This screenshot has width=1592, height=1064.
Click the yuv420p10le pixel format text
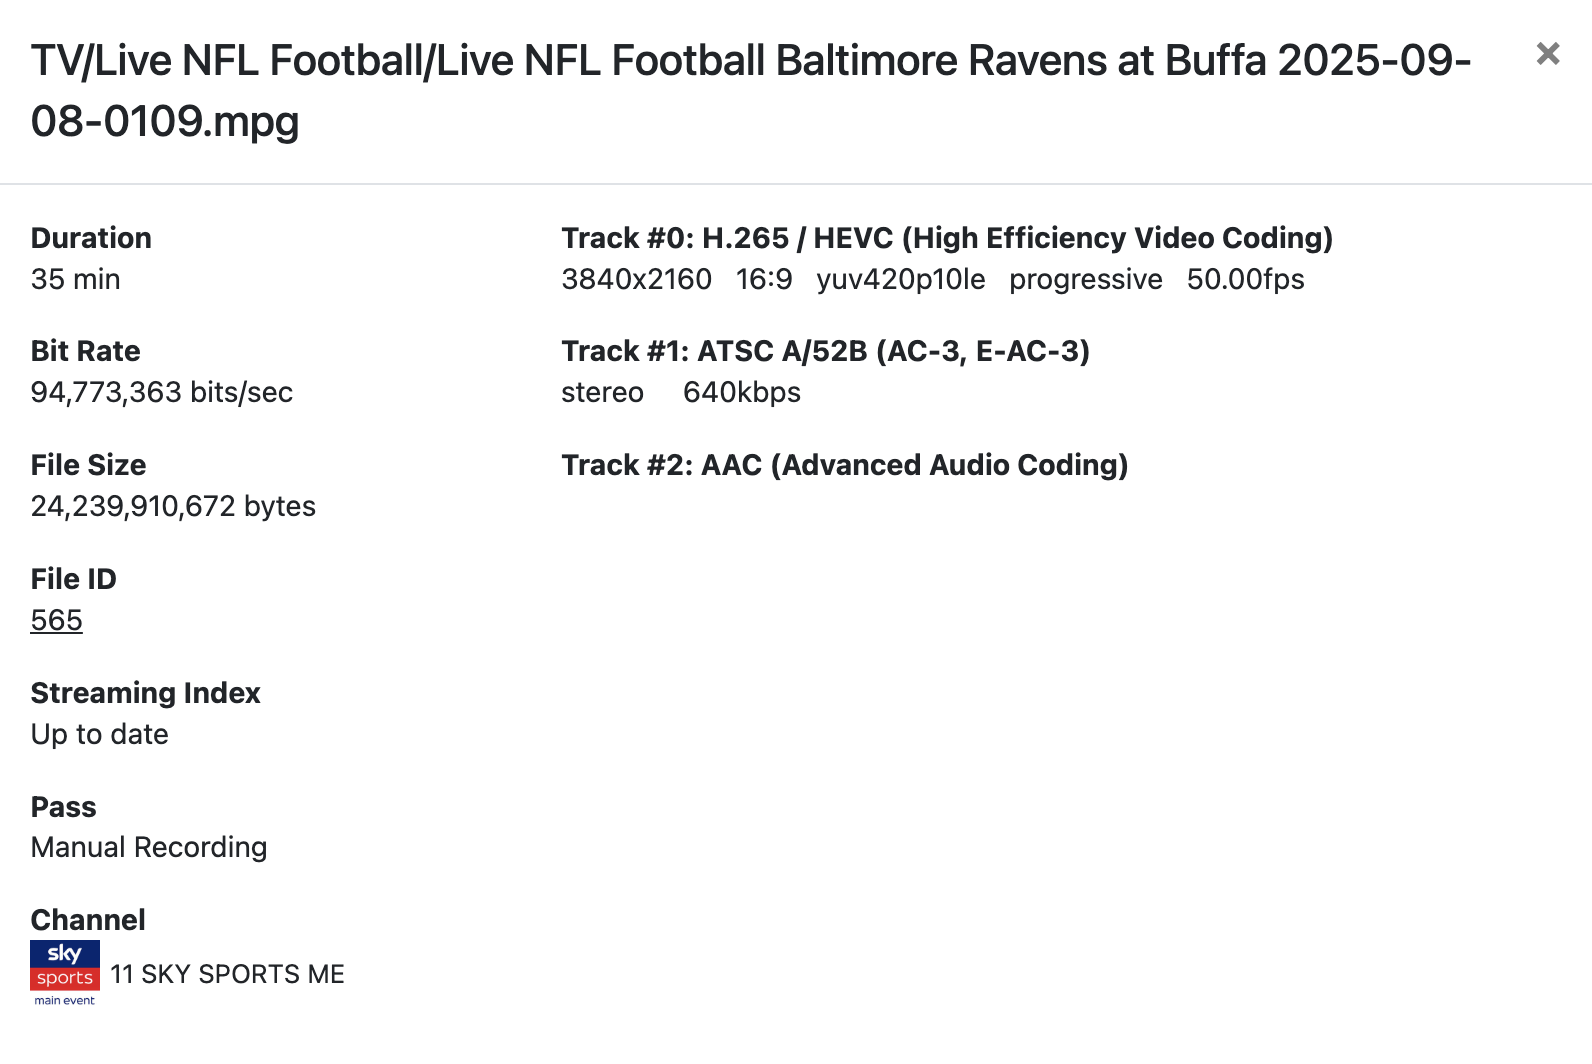point(900,280)
